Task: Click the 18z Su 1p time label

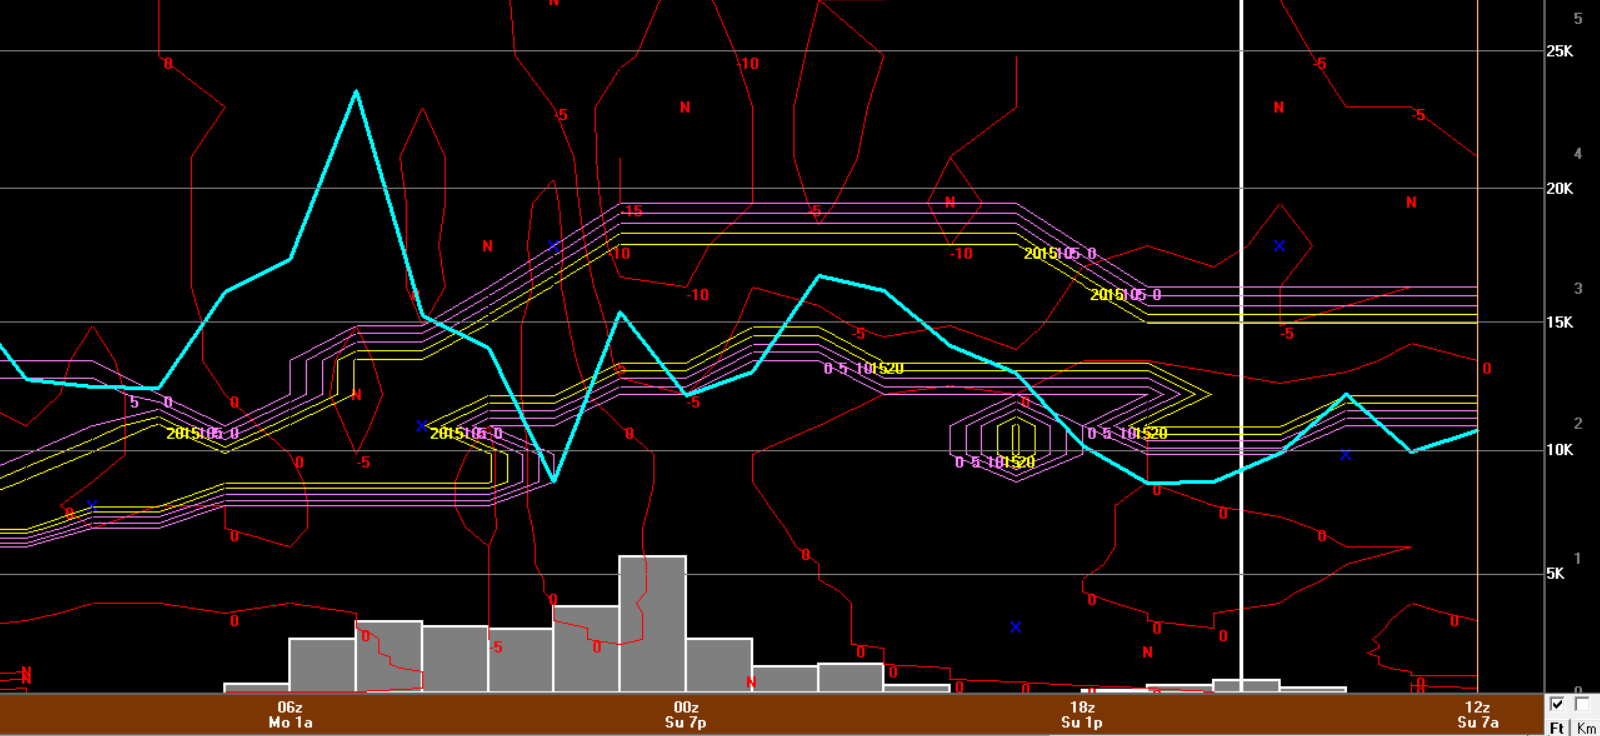Action: 1081,714
